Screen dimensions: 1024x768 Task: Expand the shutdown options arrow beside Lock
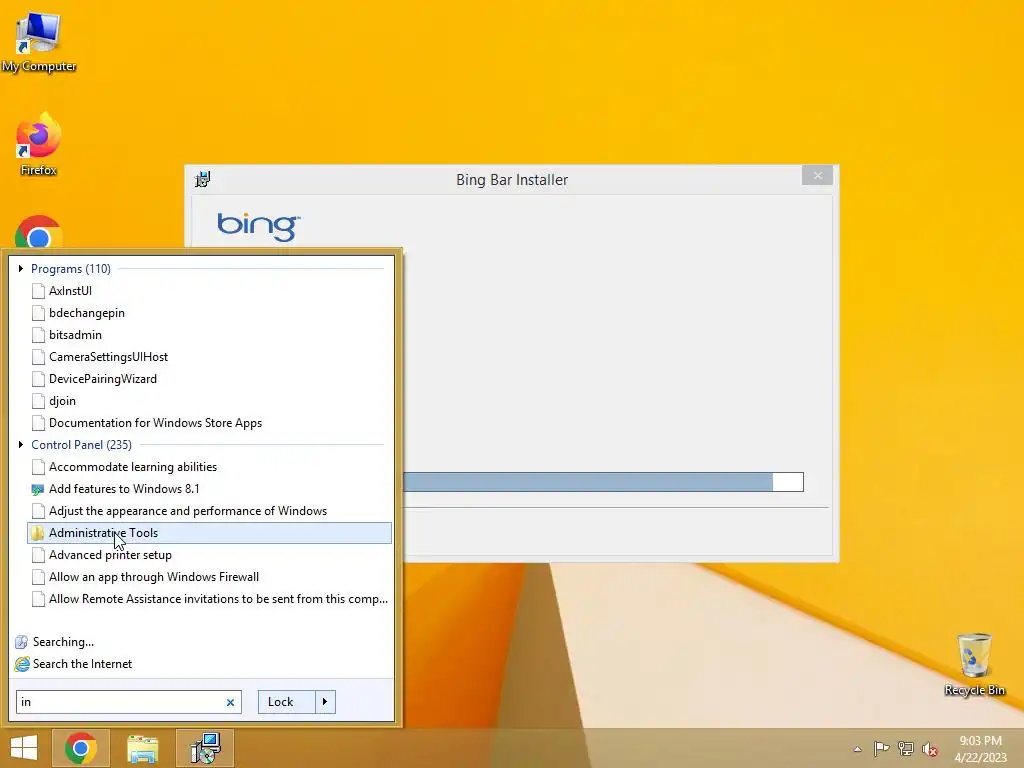point(325,702)
